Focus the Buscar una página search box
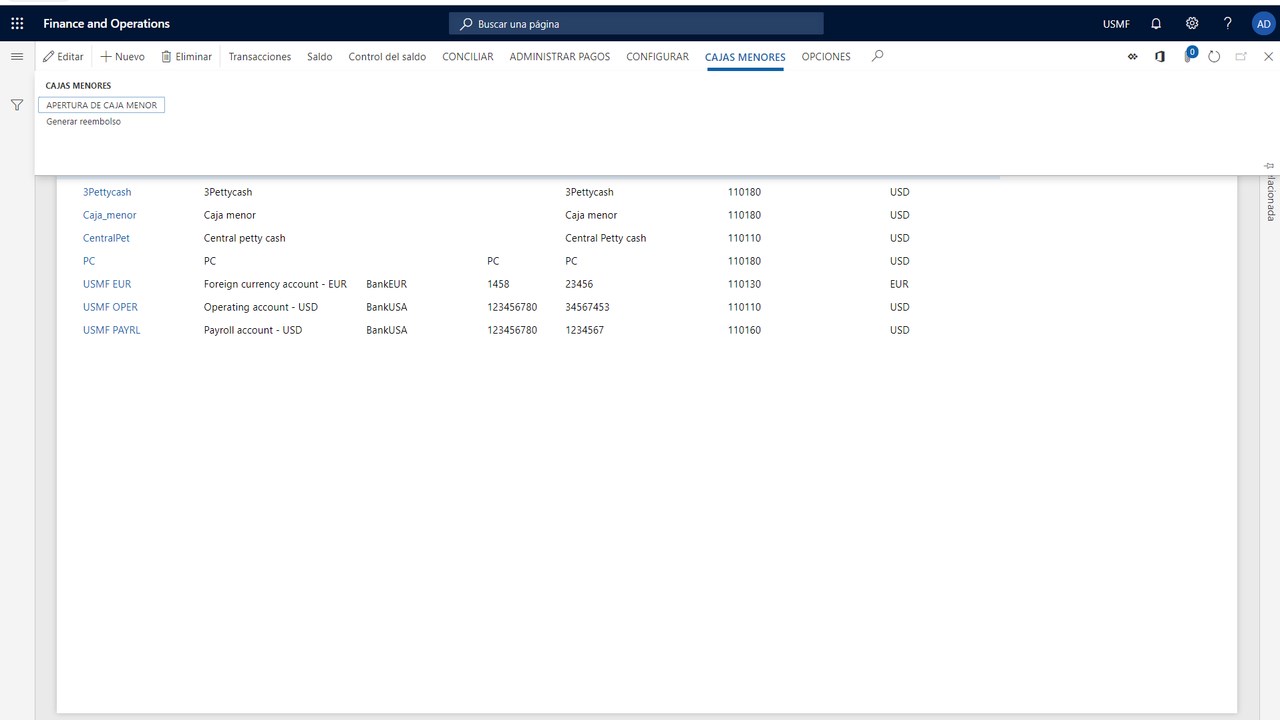Viewport: 1280px width, 720px height. (x=636, y=24)
